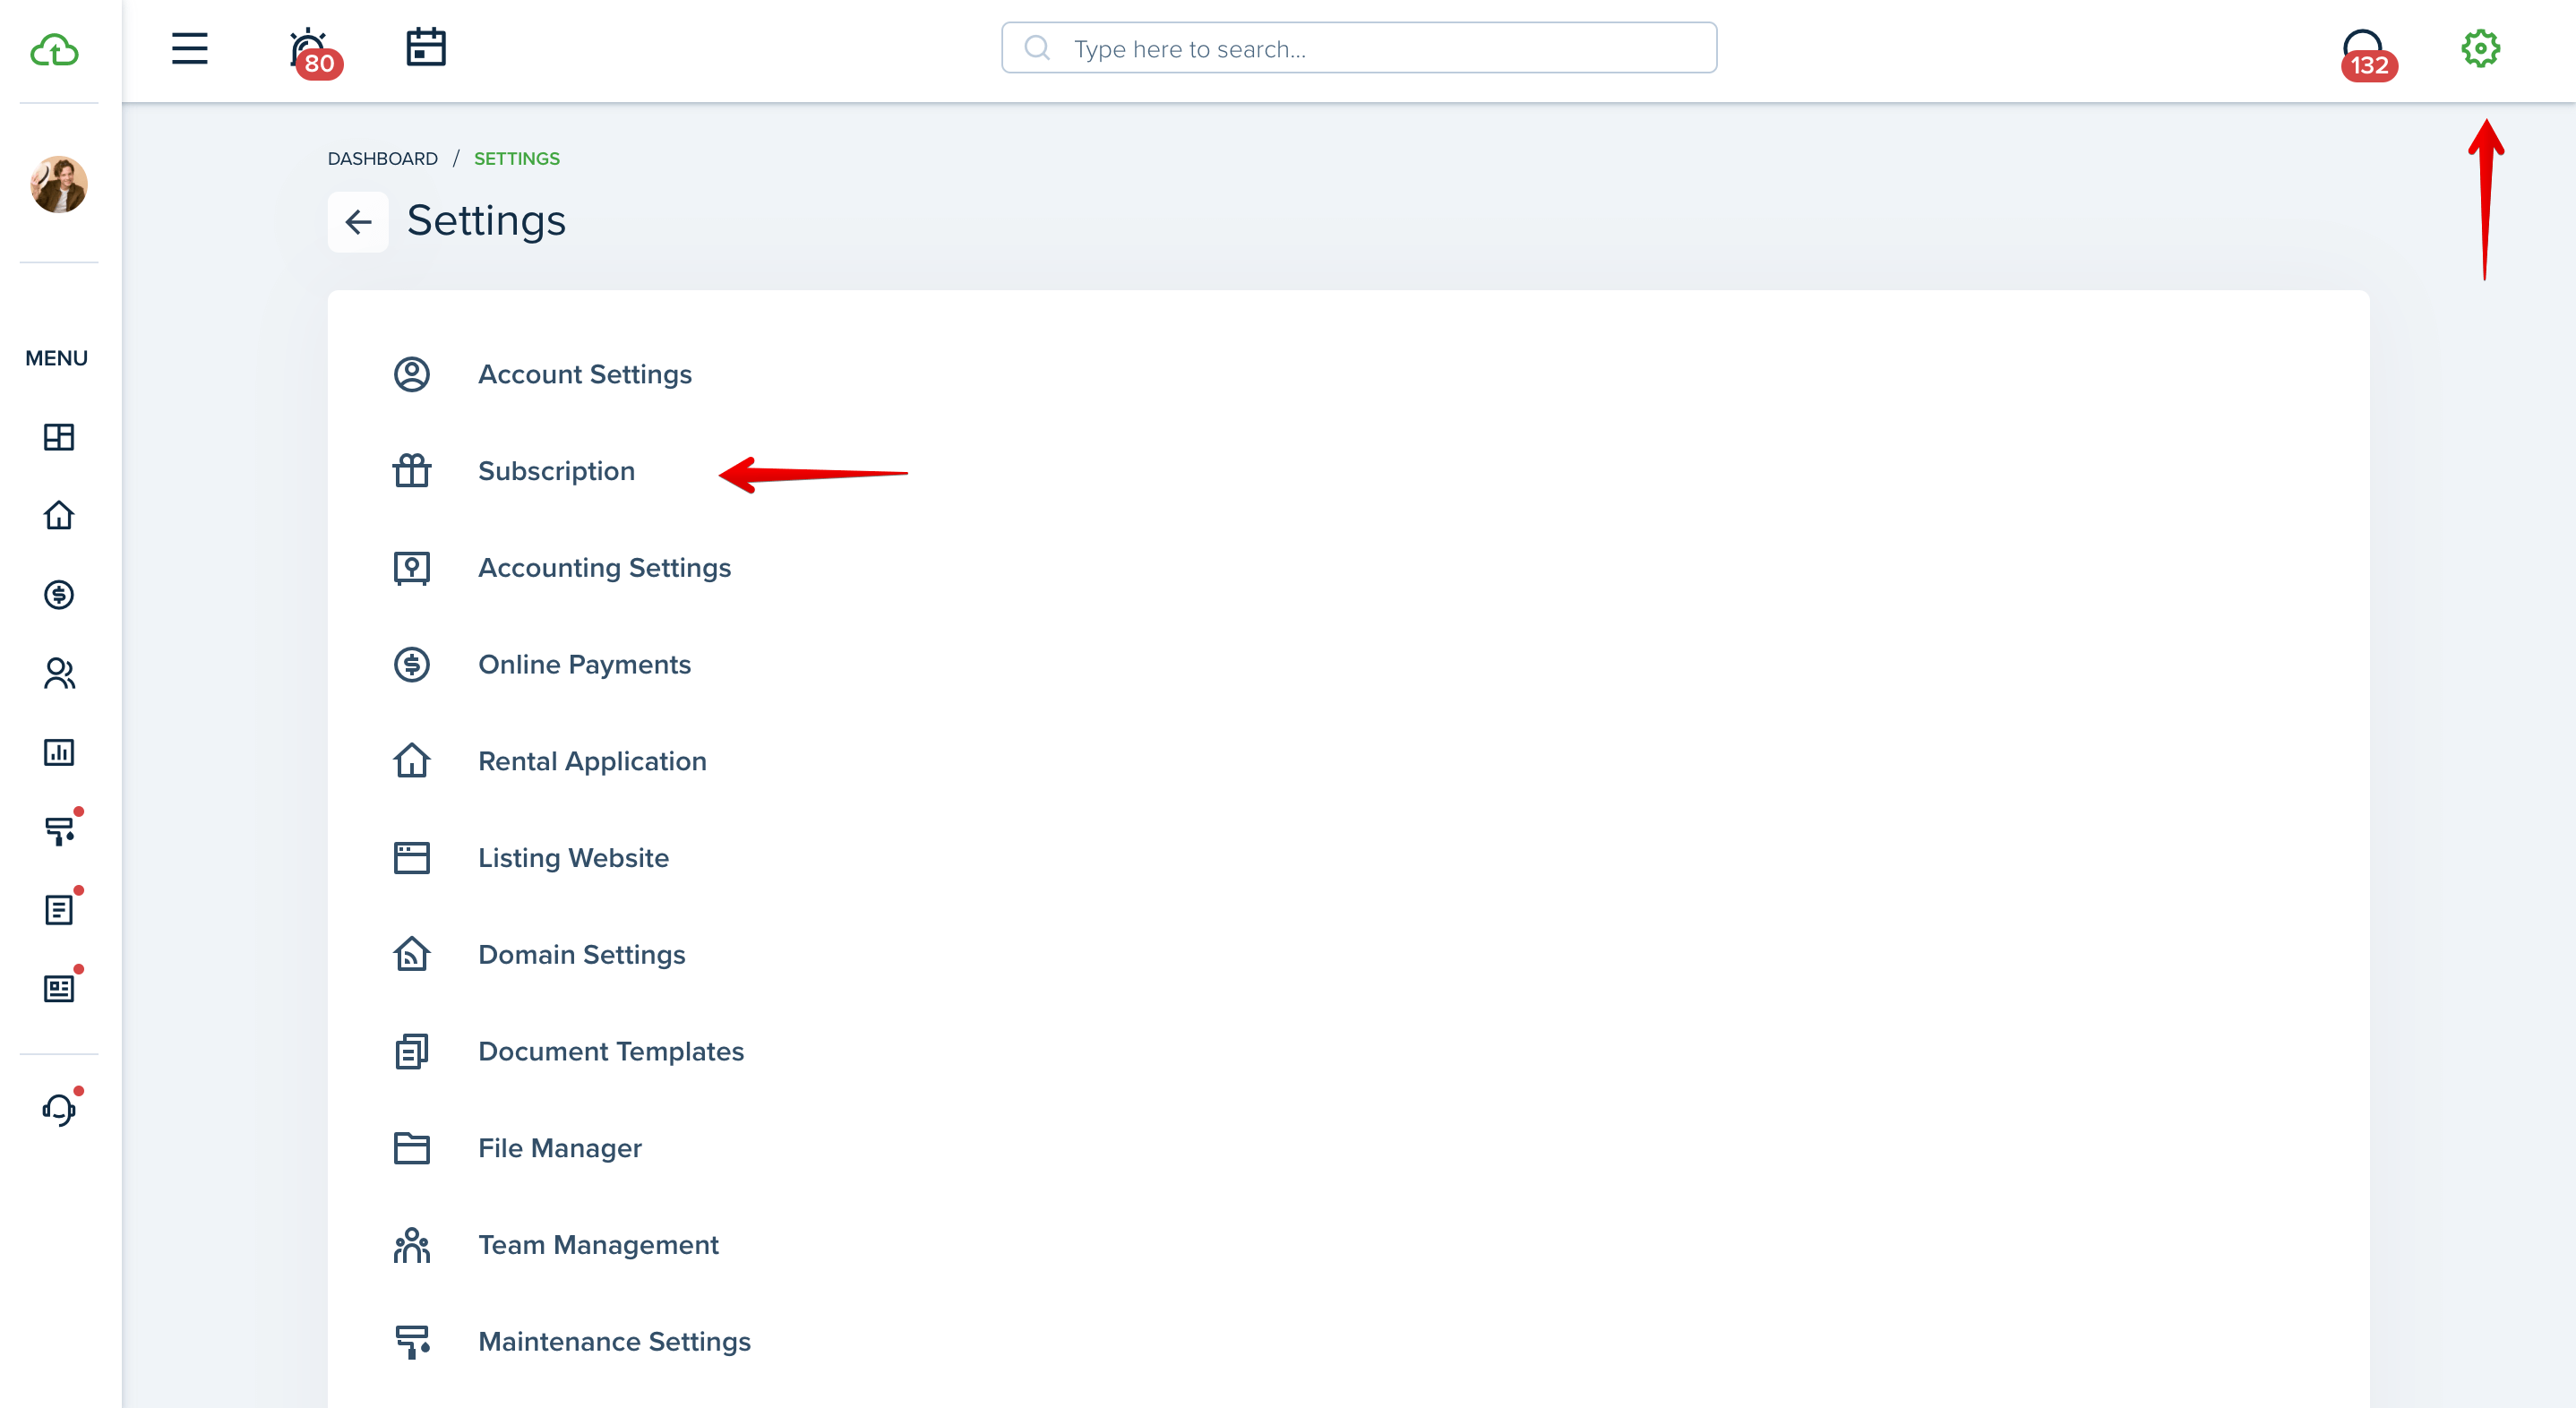This screenshot has height=1408, width=2576.
Task: Click the Document Templates pages icon
Action: coord(412,1051)
